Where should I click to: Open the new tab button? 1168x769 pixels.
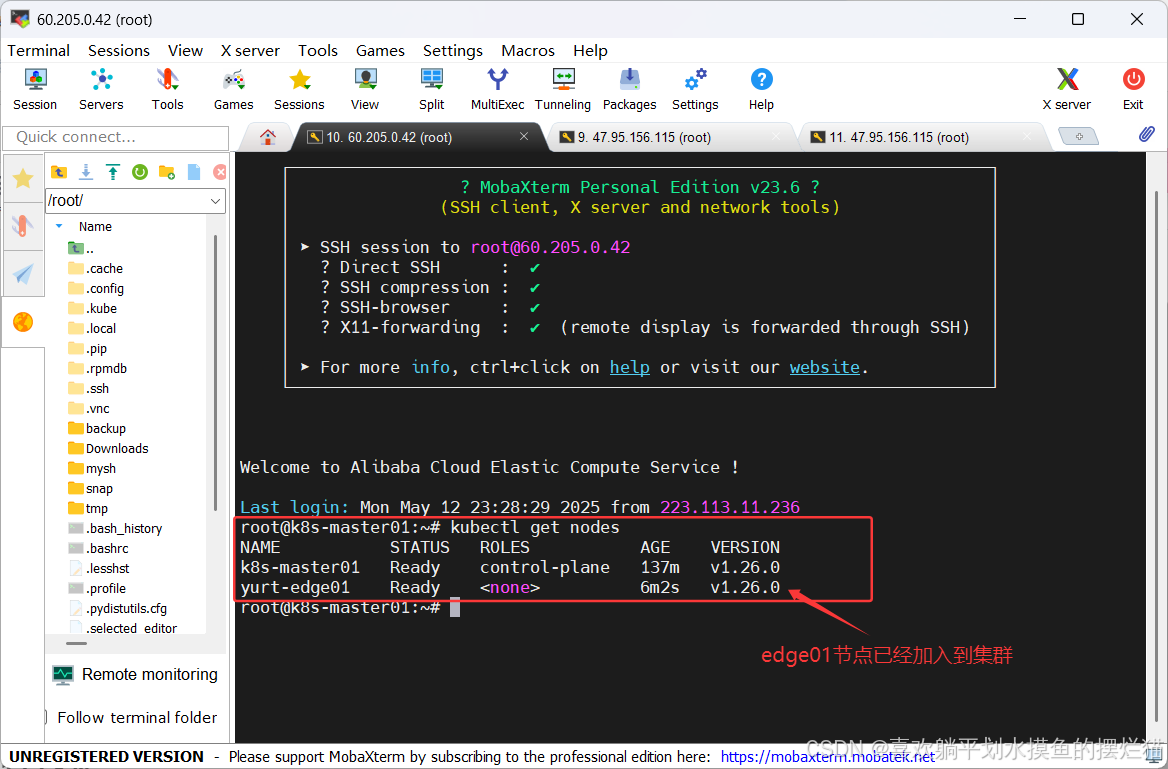(x=1078, y=136)
